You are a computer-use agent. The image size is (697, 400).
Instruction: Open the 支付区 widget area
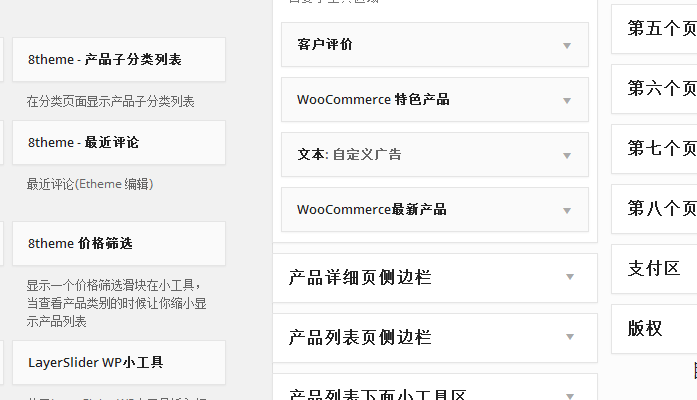pyautogui.click(x=654, y=269)
